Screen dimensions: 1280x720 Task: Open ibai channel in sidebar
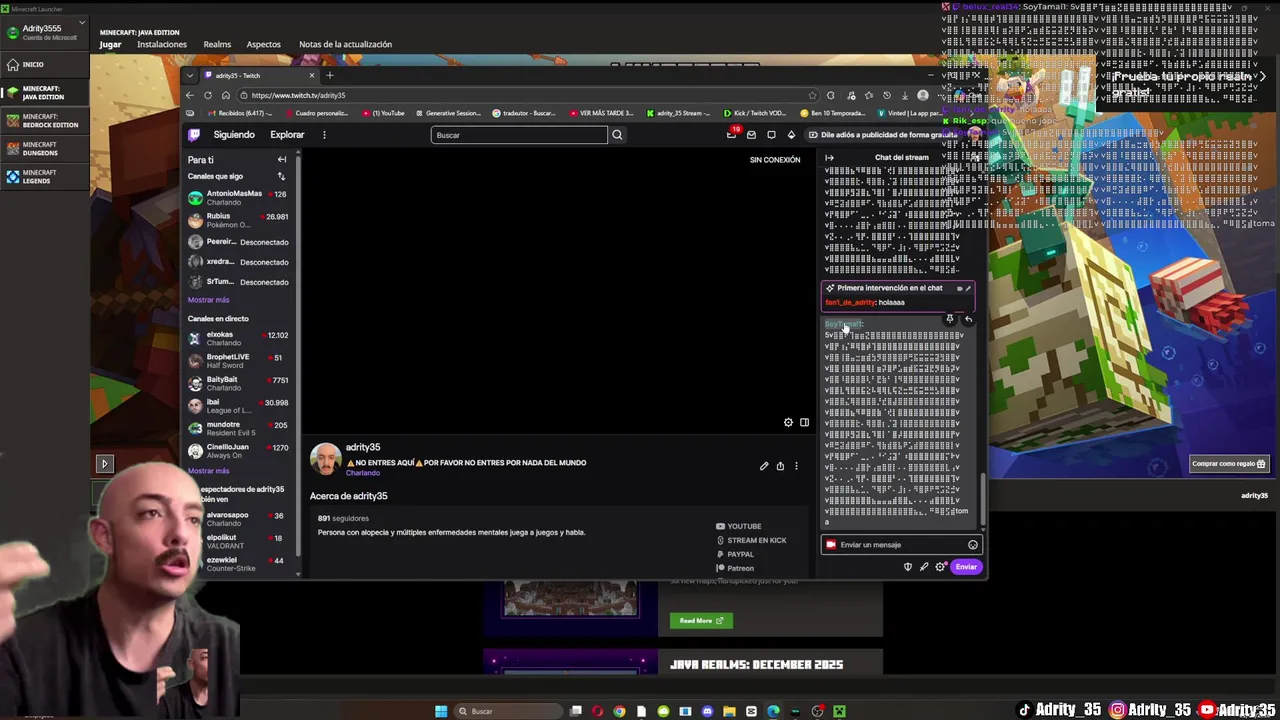pos(239,406)
